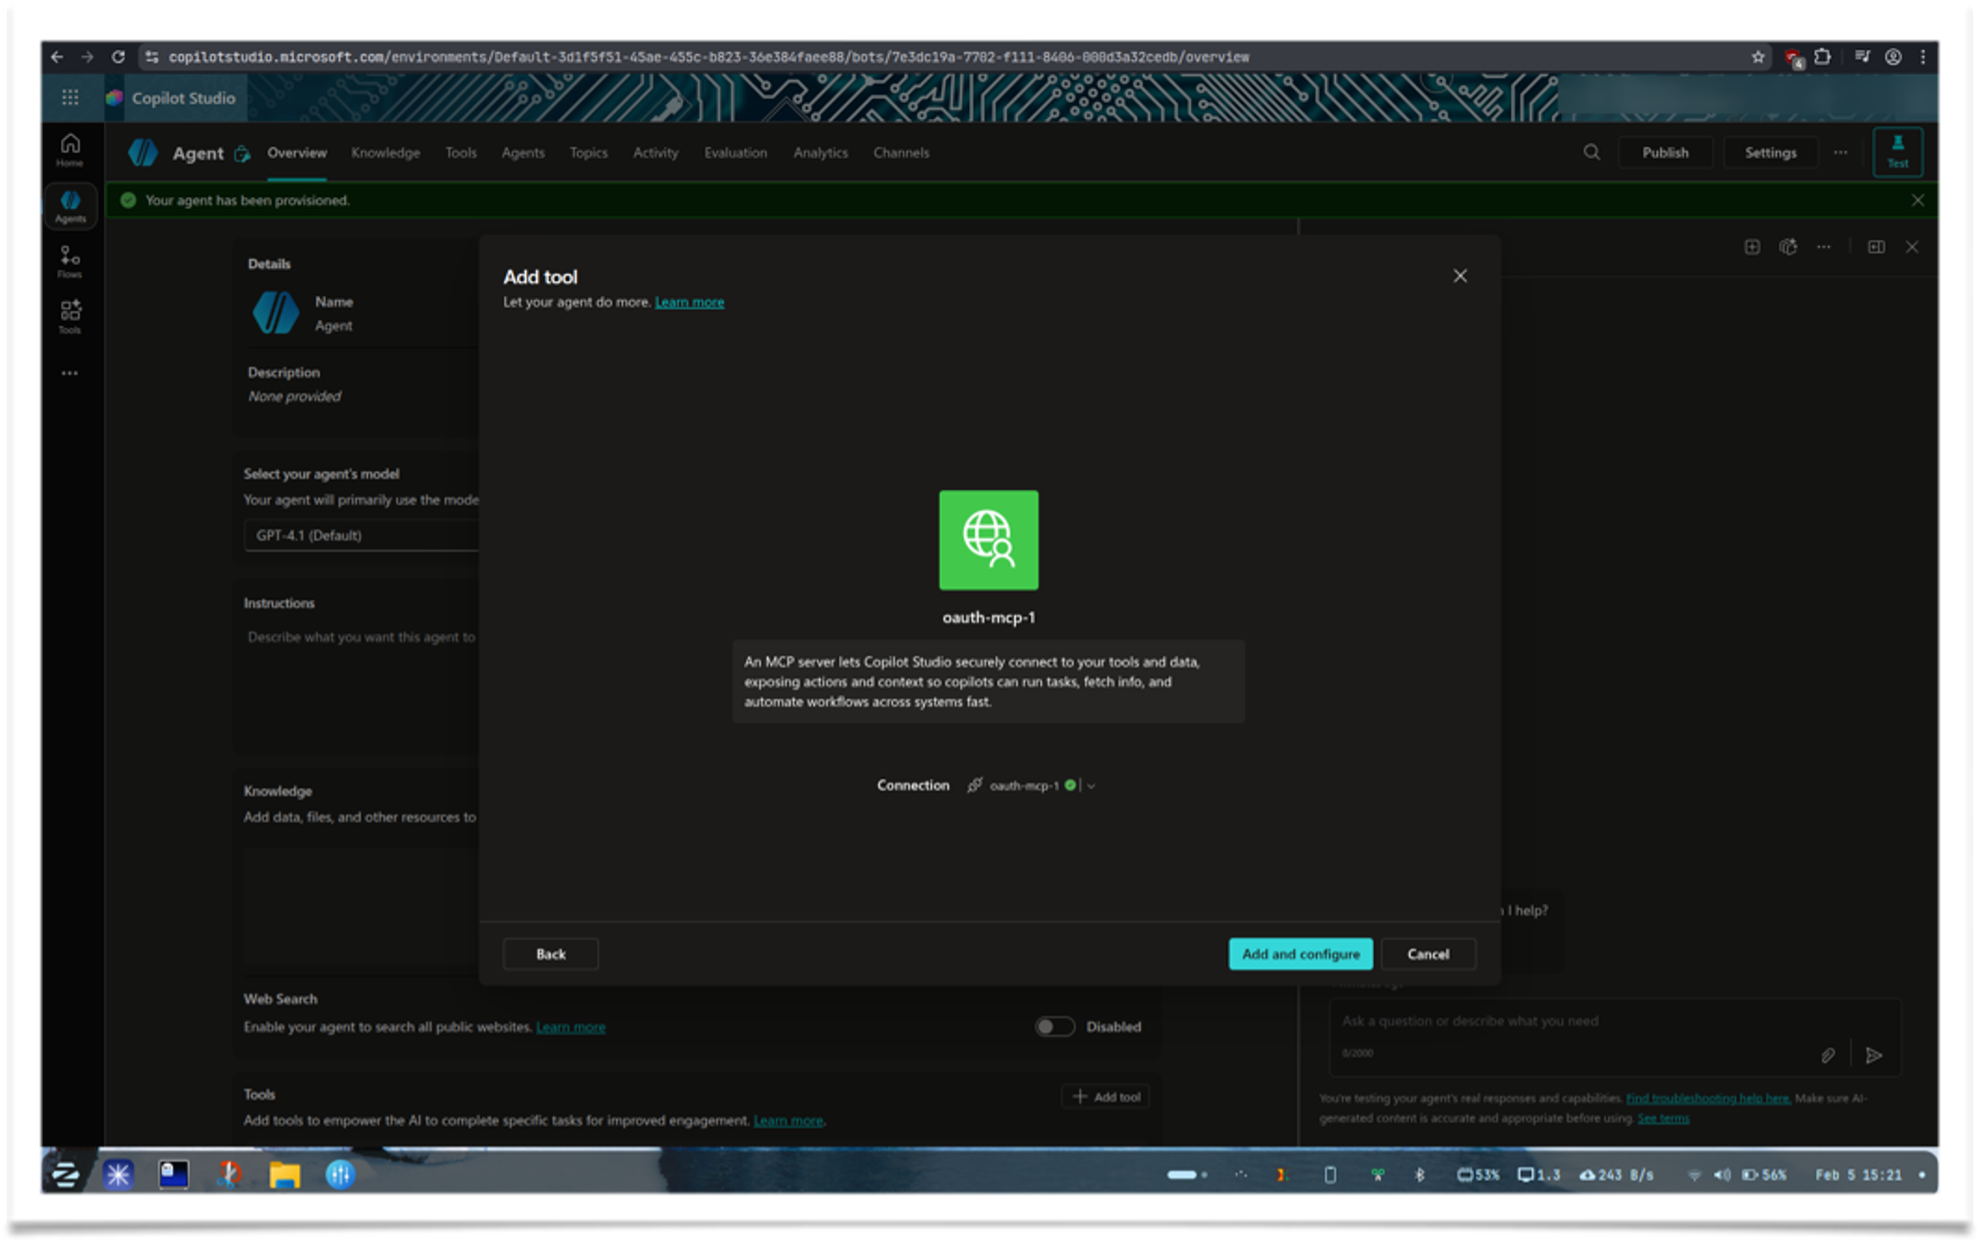This screenshot has width=1980, height=1251.
Task: Click the Add and configure button
Action: pyautogui.click(x=1300, y=954)
